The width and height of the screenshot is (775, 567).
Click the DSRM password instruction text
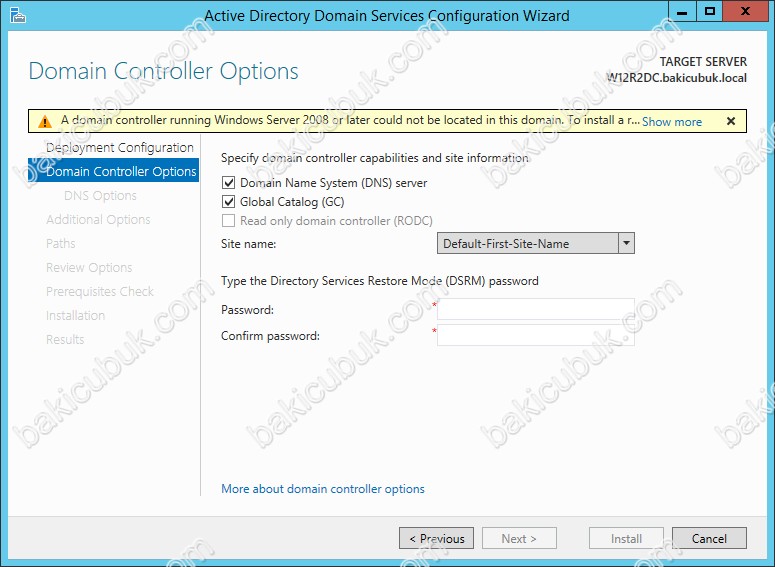(x=380, y=281)
